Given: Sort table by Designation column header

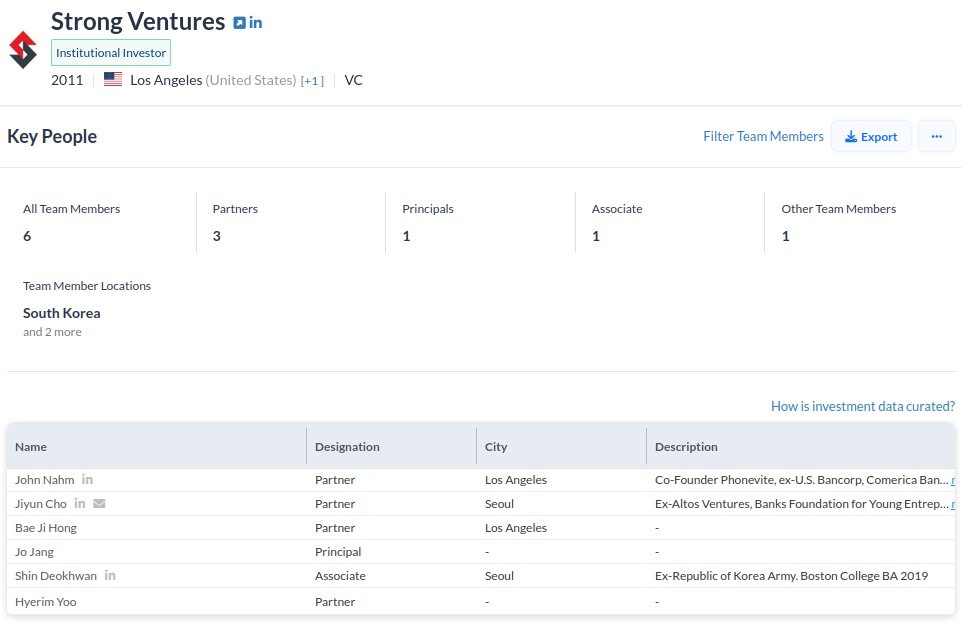Looking at the screenshot, I should tap(347, 447).
